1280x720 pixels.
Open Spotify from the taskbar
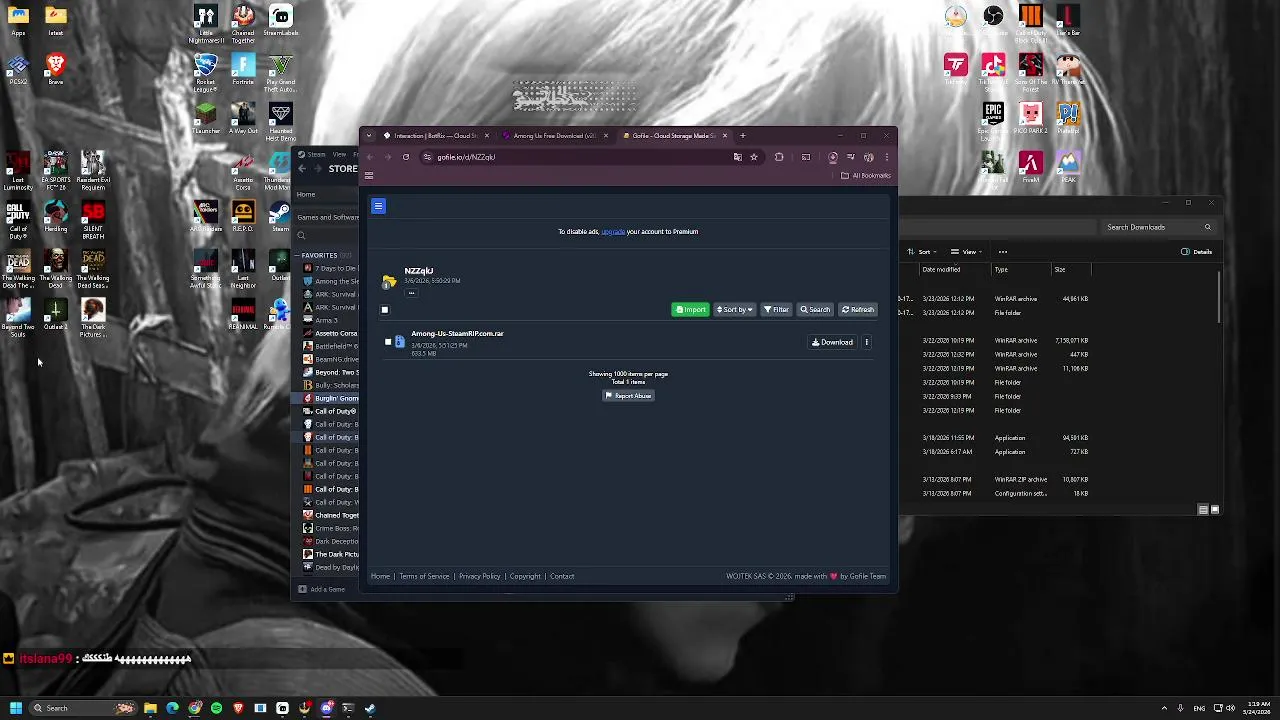point(216,708)
